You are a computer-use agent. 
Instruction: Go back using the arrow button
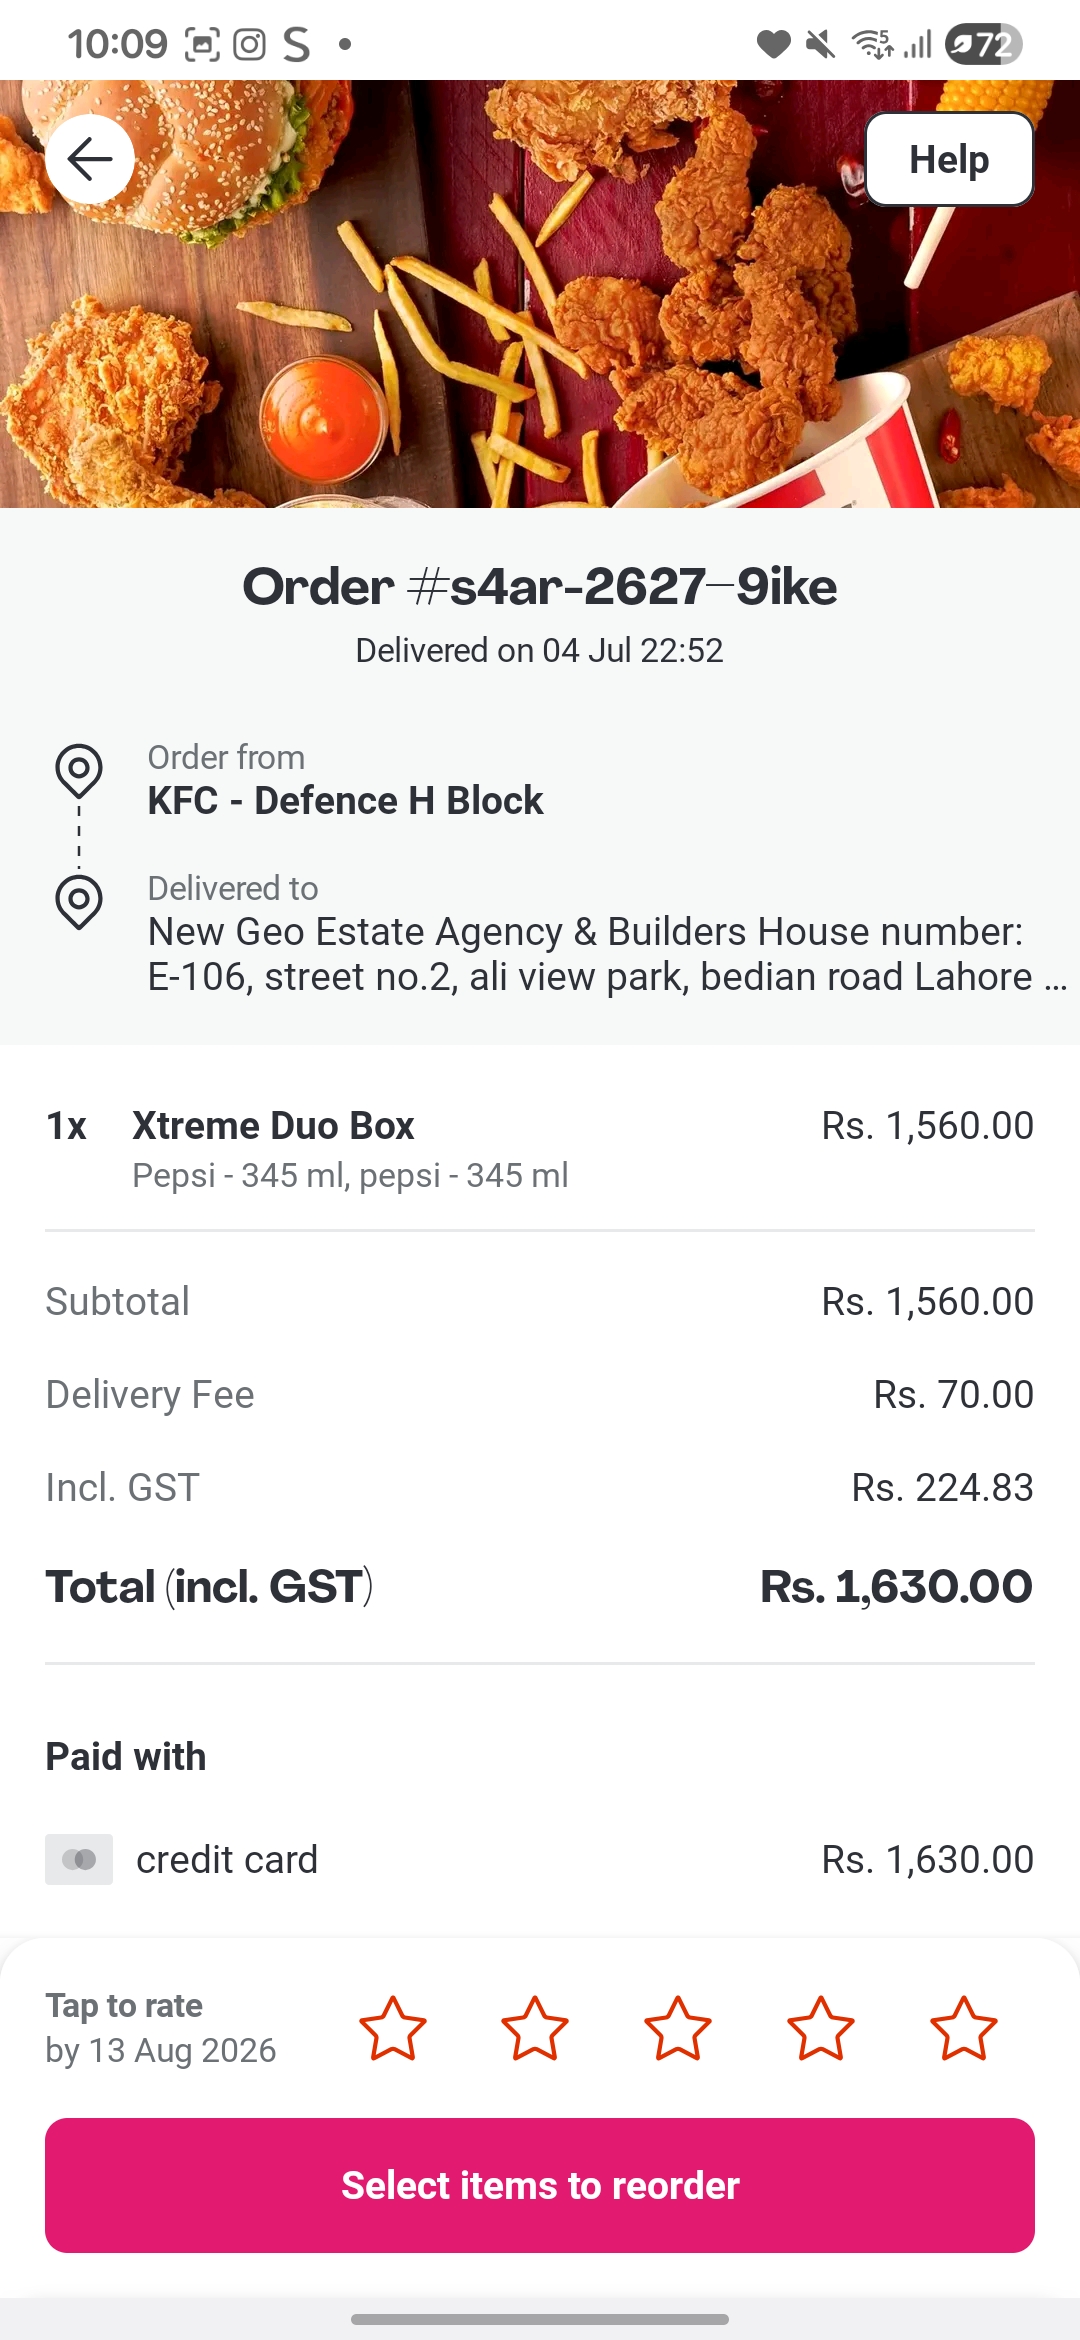tap(90, 159)
